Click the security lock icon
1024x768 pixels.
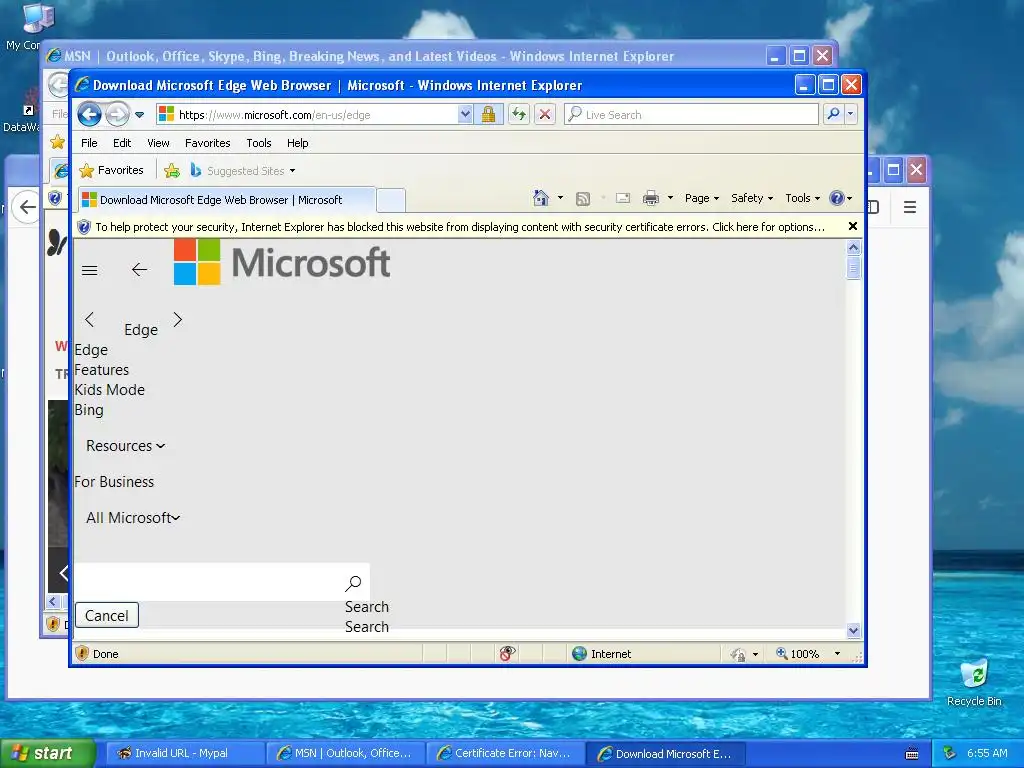488,115
